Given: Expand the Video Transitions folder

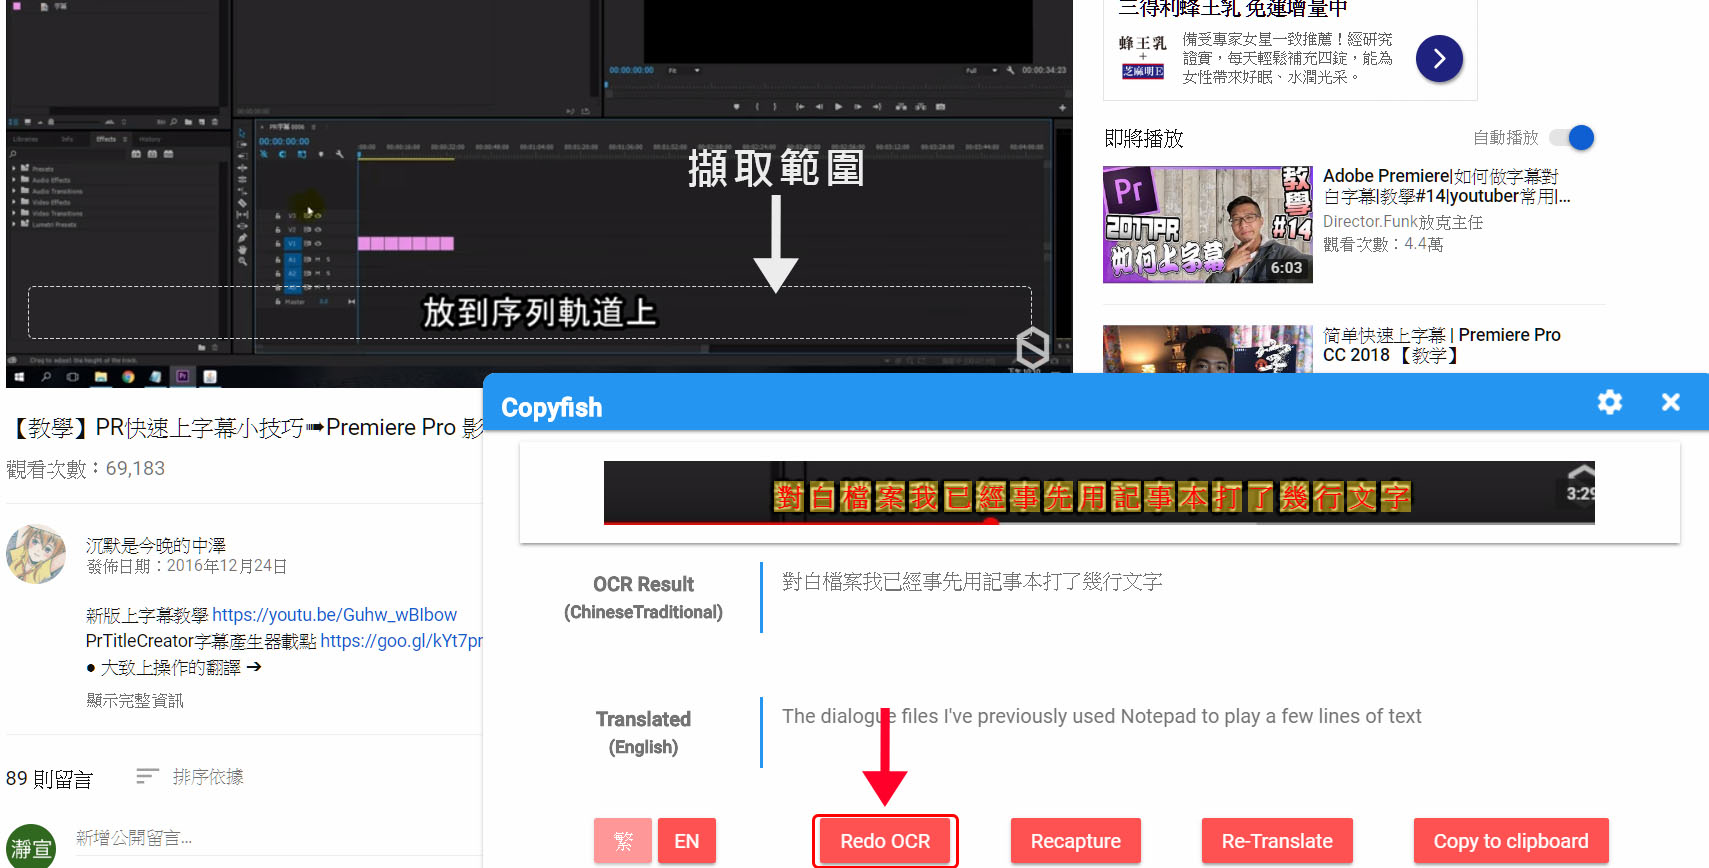Looking at the screenshot, I should [x=13, y=213].
